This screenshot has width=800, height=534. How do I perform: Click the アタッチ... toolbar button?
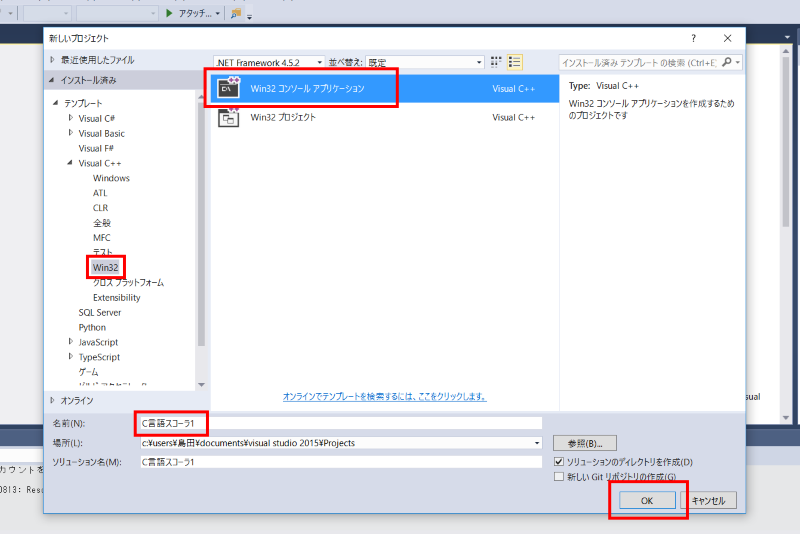[x=194, y=13]
